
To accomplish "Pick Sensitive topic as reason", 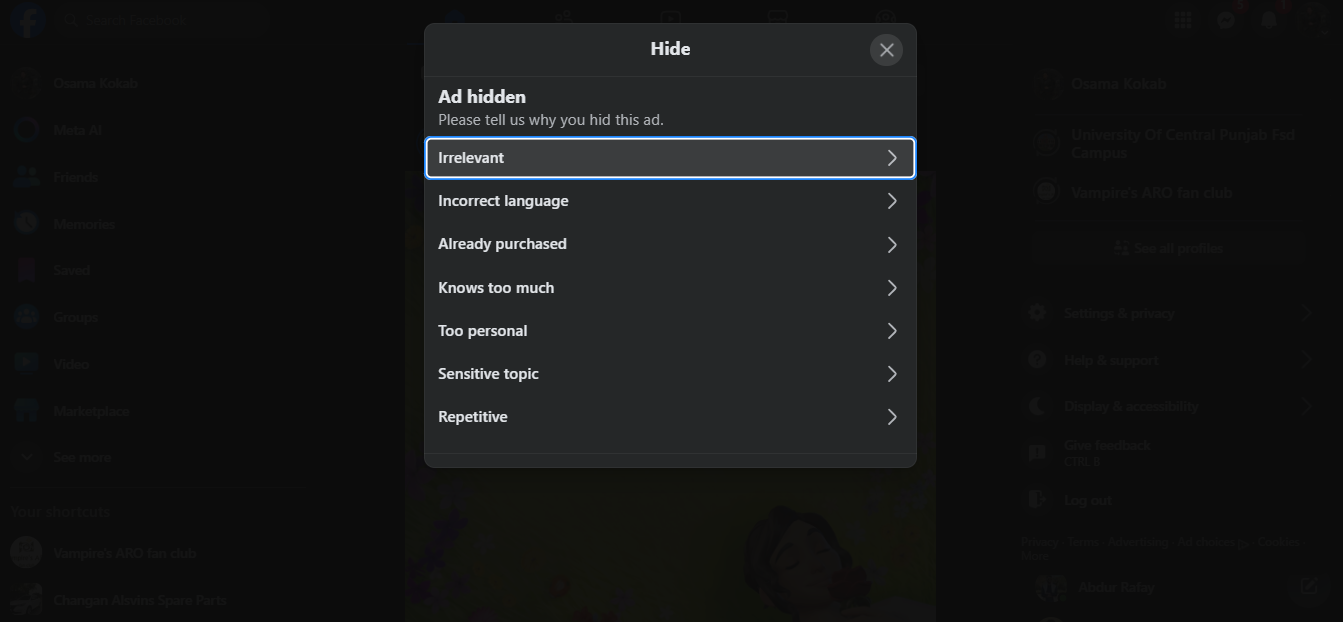I will click(x=670, y=374).
